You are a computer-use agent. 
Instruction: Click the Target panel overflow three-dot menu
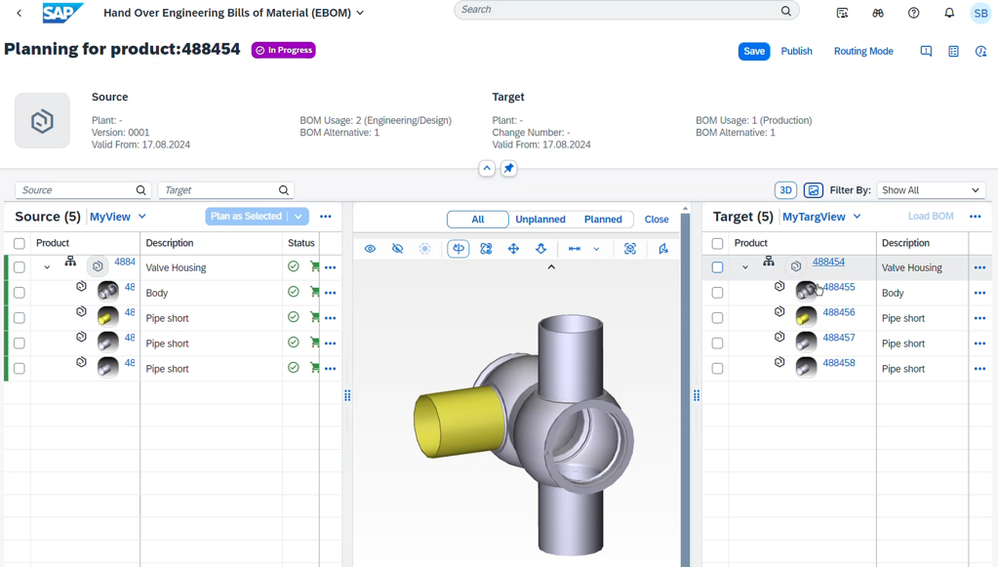(x=975, y=216)
